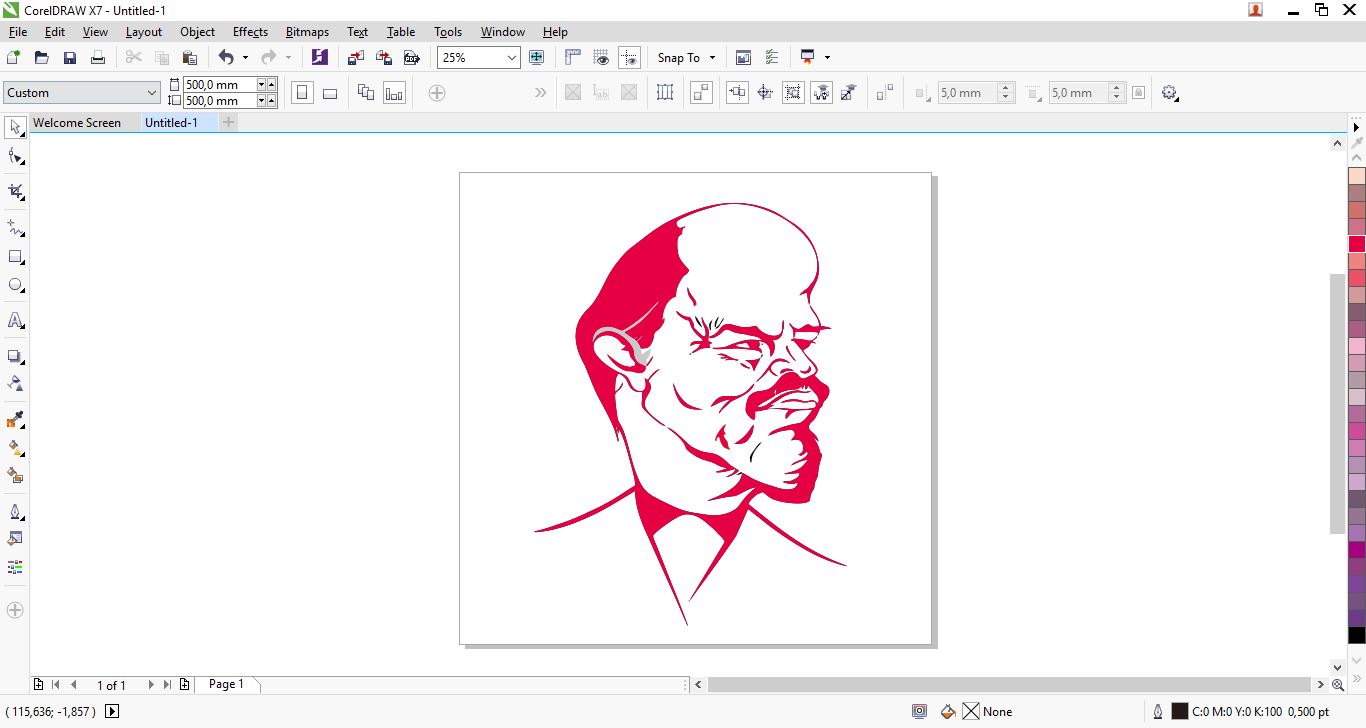Viewport: 1366px width, 728px height.
Task: Open the Effects menu
Action: [250, 32]
